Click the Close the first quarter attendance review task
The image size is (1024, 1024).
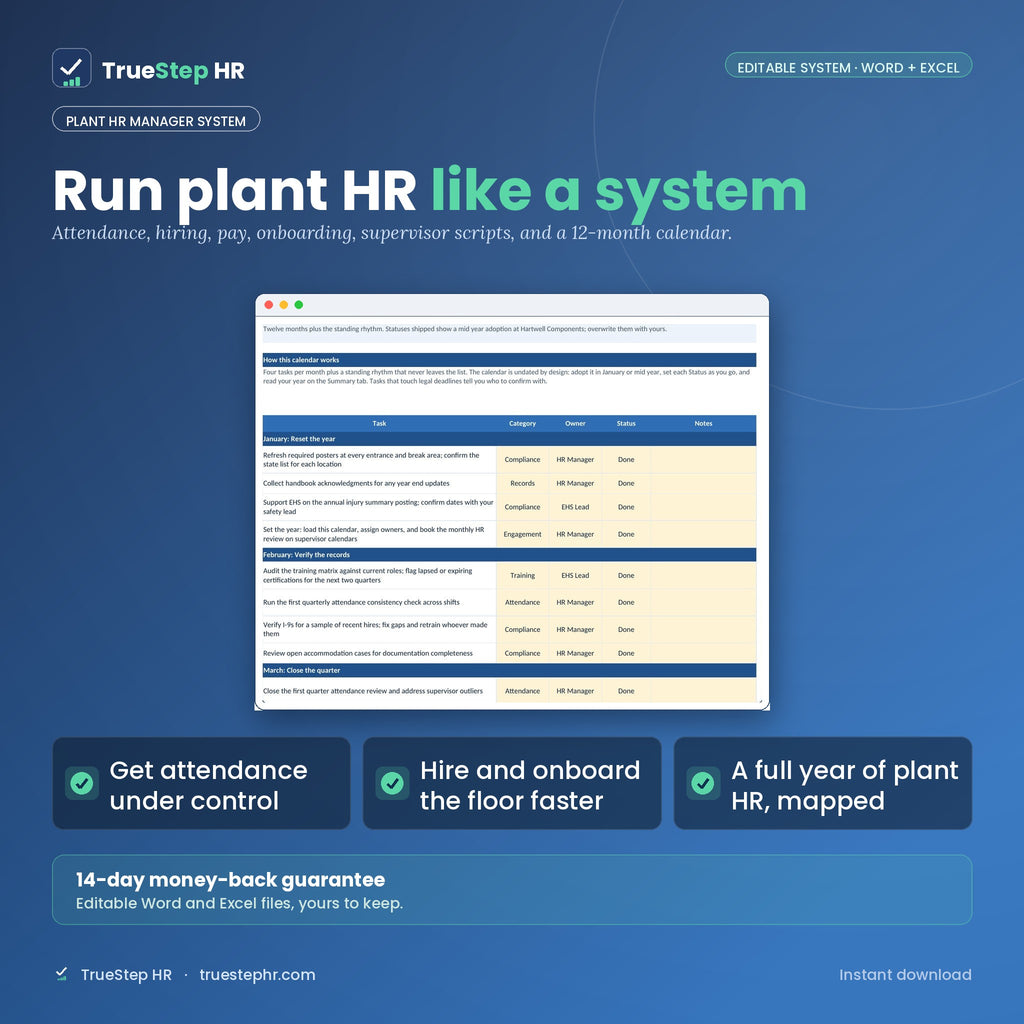[379, 691]
